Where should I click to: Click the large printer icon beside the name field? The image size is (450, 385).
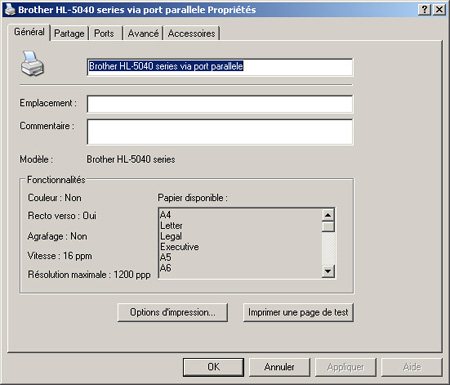[x=32, y=64]
